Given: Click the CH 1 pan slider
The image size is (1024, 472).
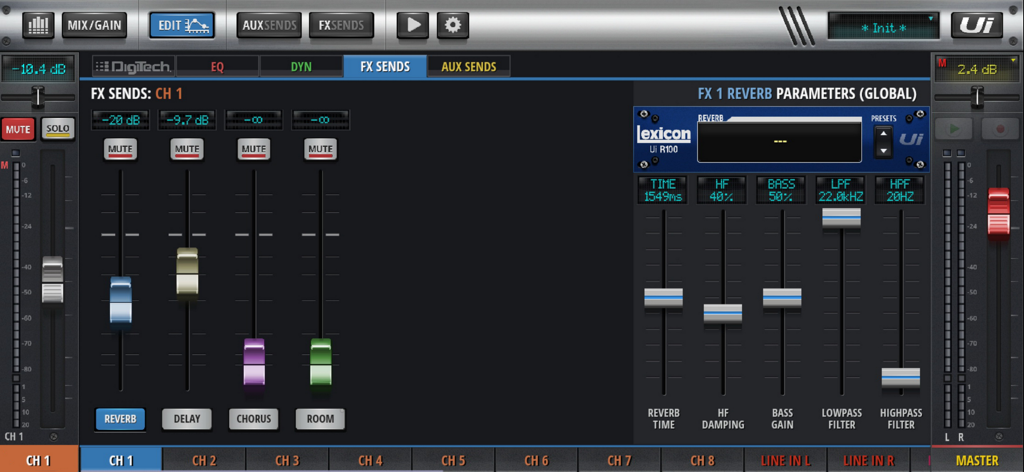Looking at the screenshot, I should (x=39, y=97).
